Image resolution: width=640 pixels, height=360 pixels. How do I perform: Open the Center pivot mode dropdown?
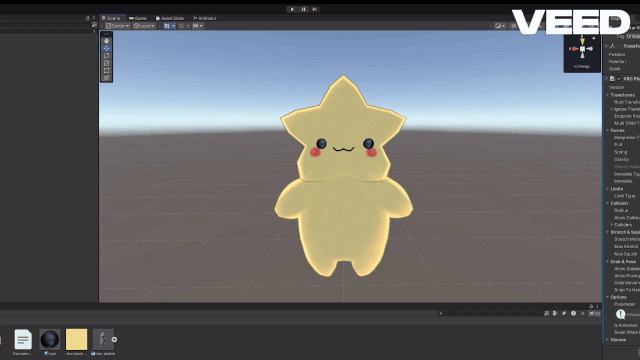pos(118,26)
